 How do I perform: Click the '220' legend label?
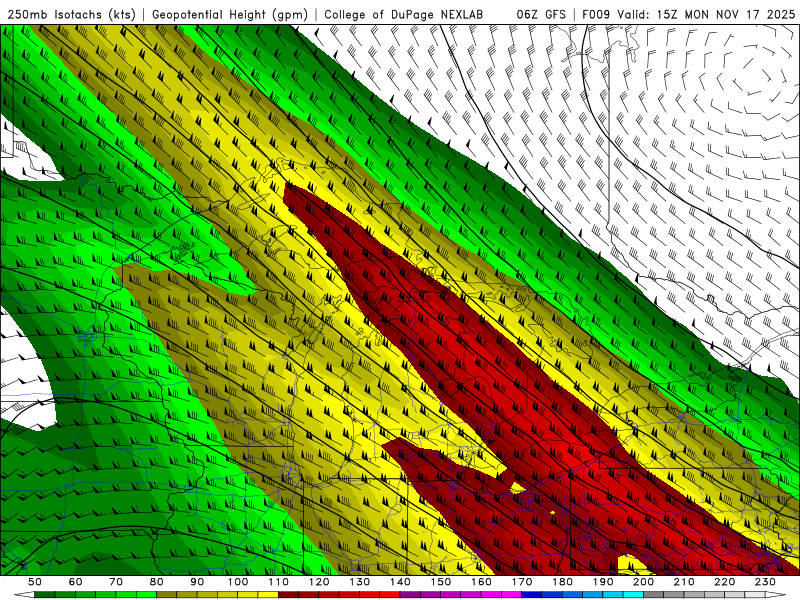[724, 582]
